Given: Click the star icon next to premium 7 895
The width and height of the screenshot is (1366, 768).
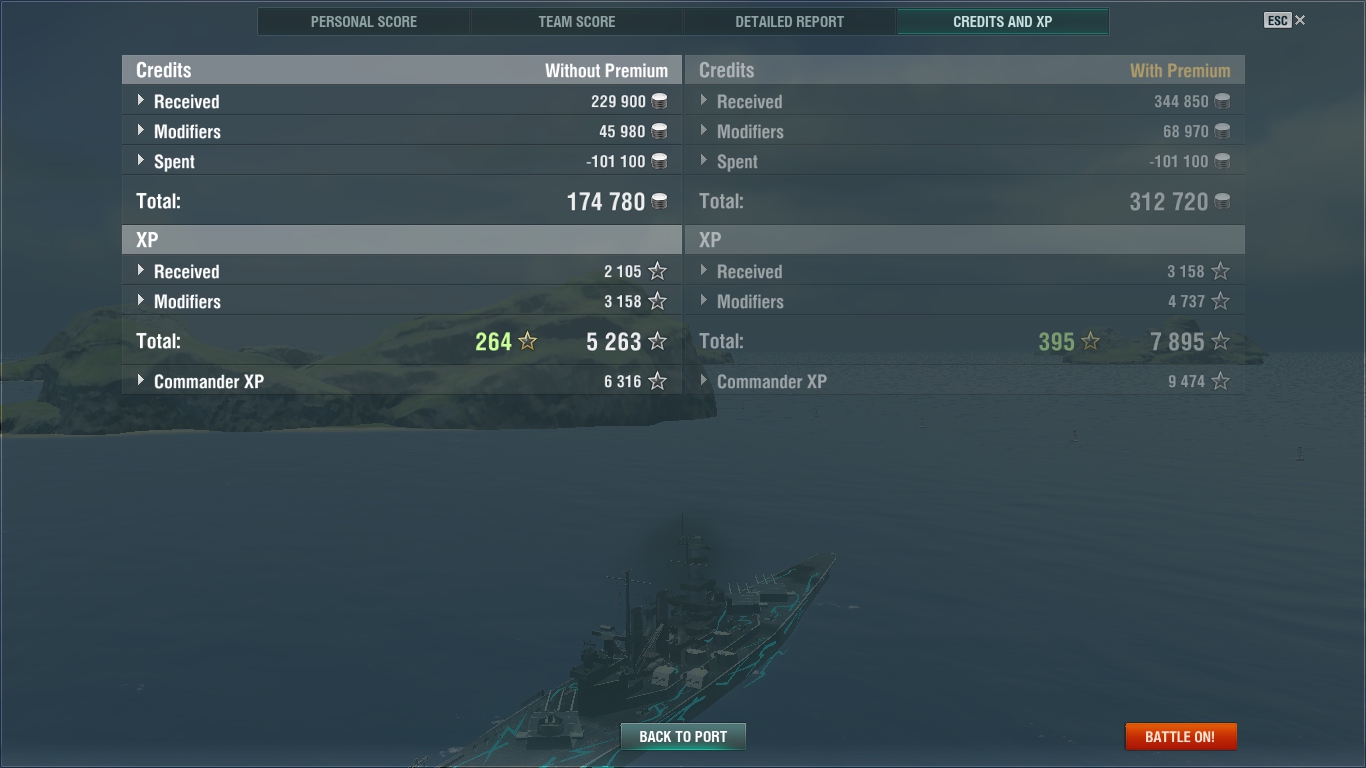Looking at the screenshot, I should click(1220, 341).
